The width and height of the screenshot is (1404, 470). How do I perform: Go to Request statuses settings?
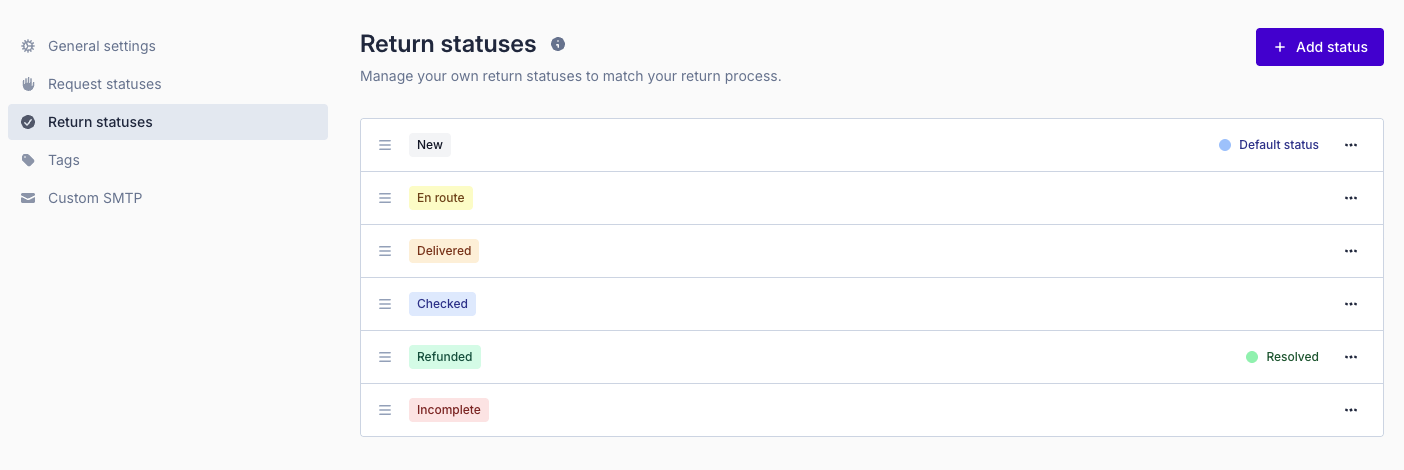coord(104,84)
